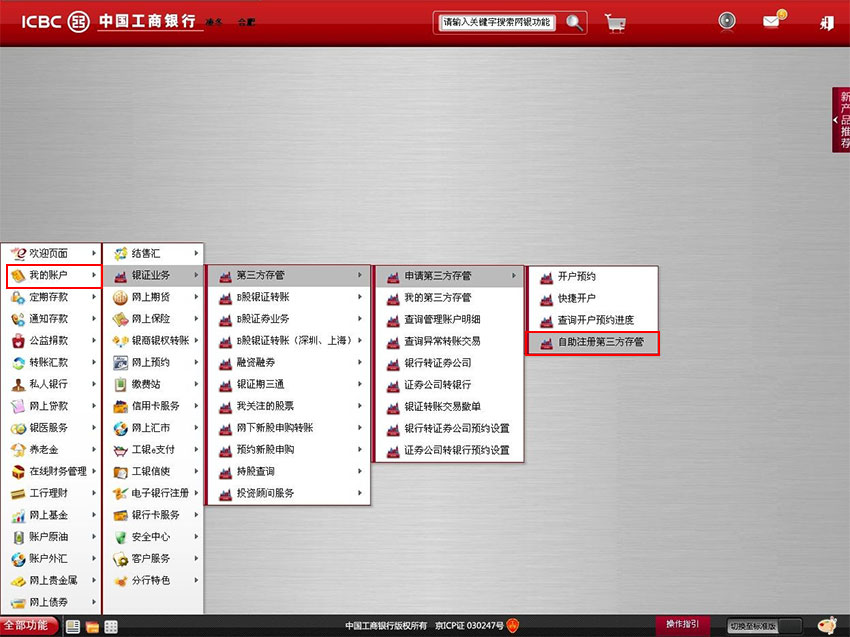850x637 pixels.
Task: Click the badge icon after 京ICP证 030247号
Action: click(513, 626)
